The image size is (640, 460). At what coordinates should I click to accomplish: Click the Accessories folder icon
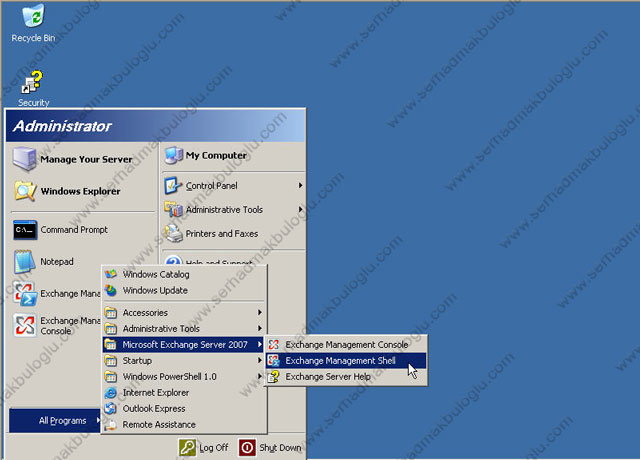click(x=111, y=313)
